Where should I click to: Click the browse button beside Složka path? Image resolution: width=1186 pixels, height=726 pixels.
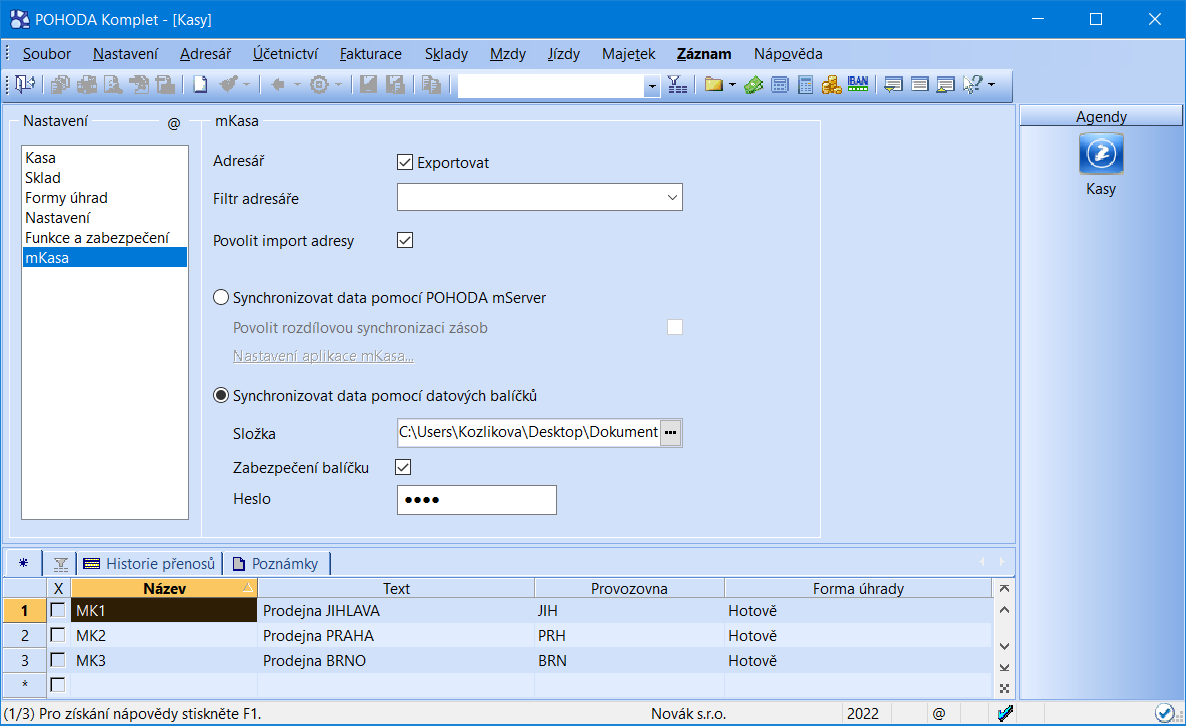[x=671, y=433]
